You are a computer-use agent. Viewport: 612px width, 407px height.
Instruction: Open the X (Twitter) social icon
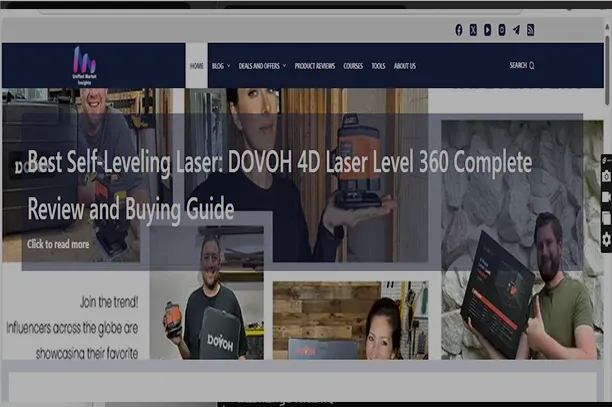coord(473,30)
